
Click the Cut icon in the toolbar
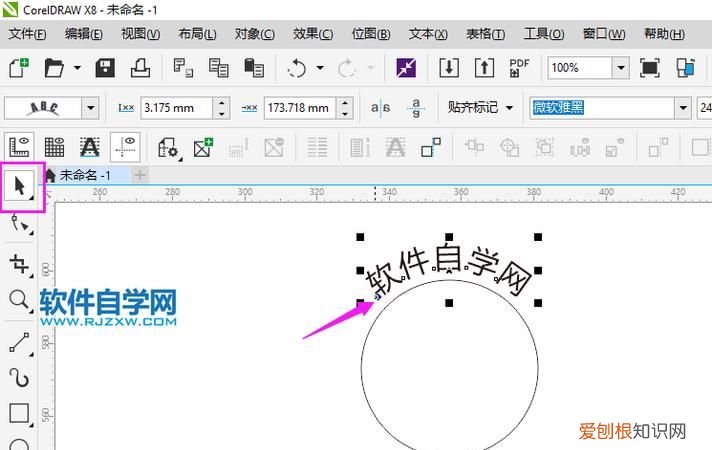coord(183,68)
